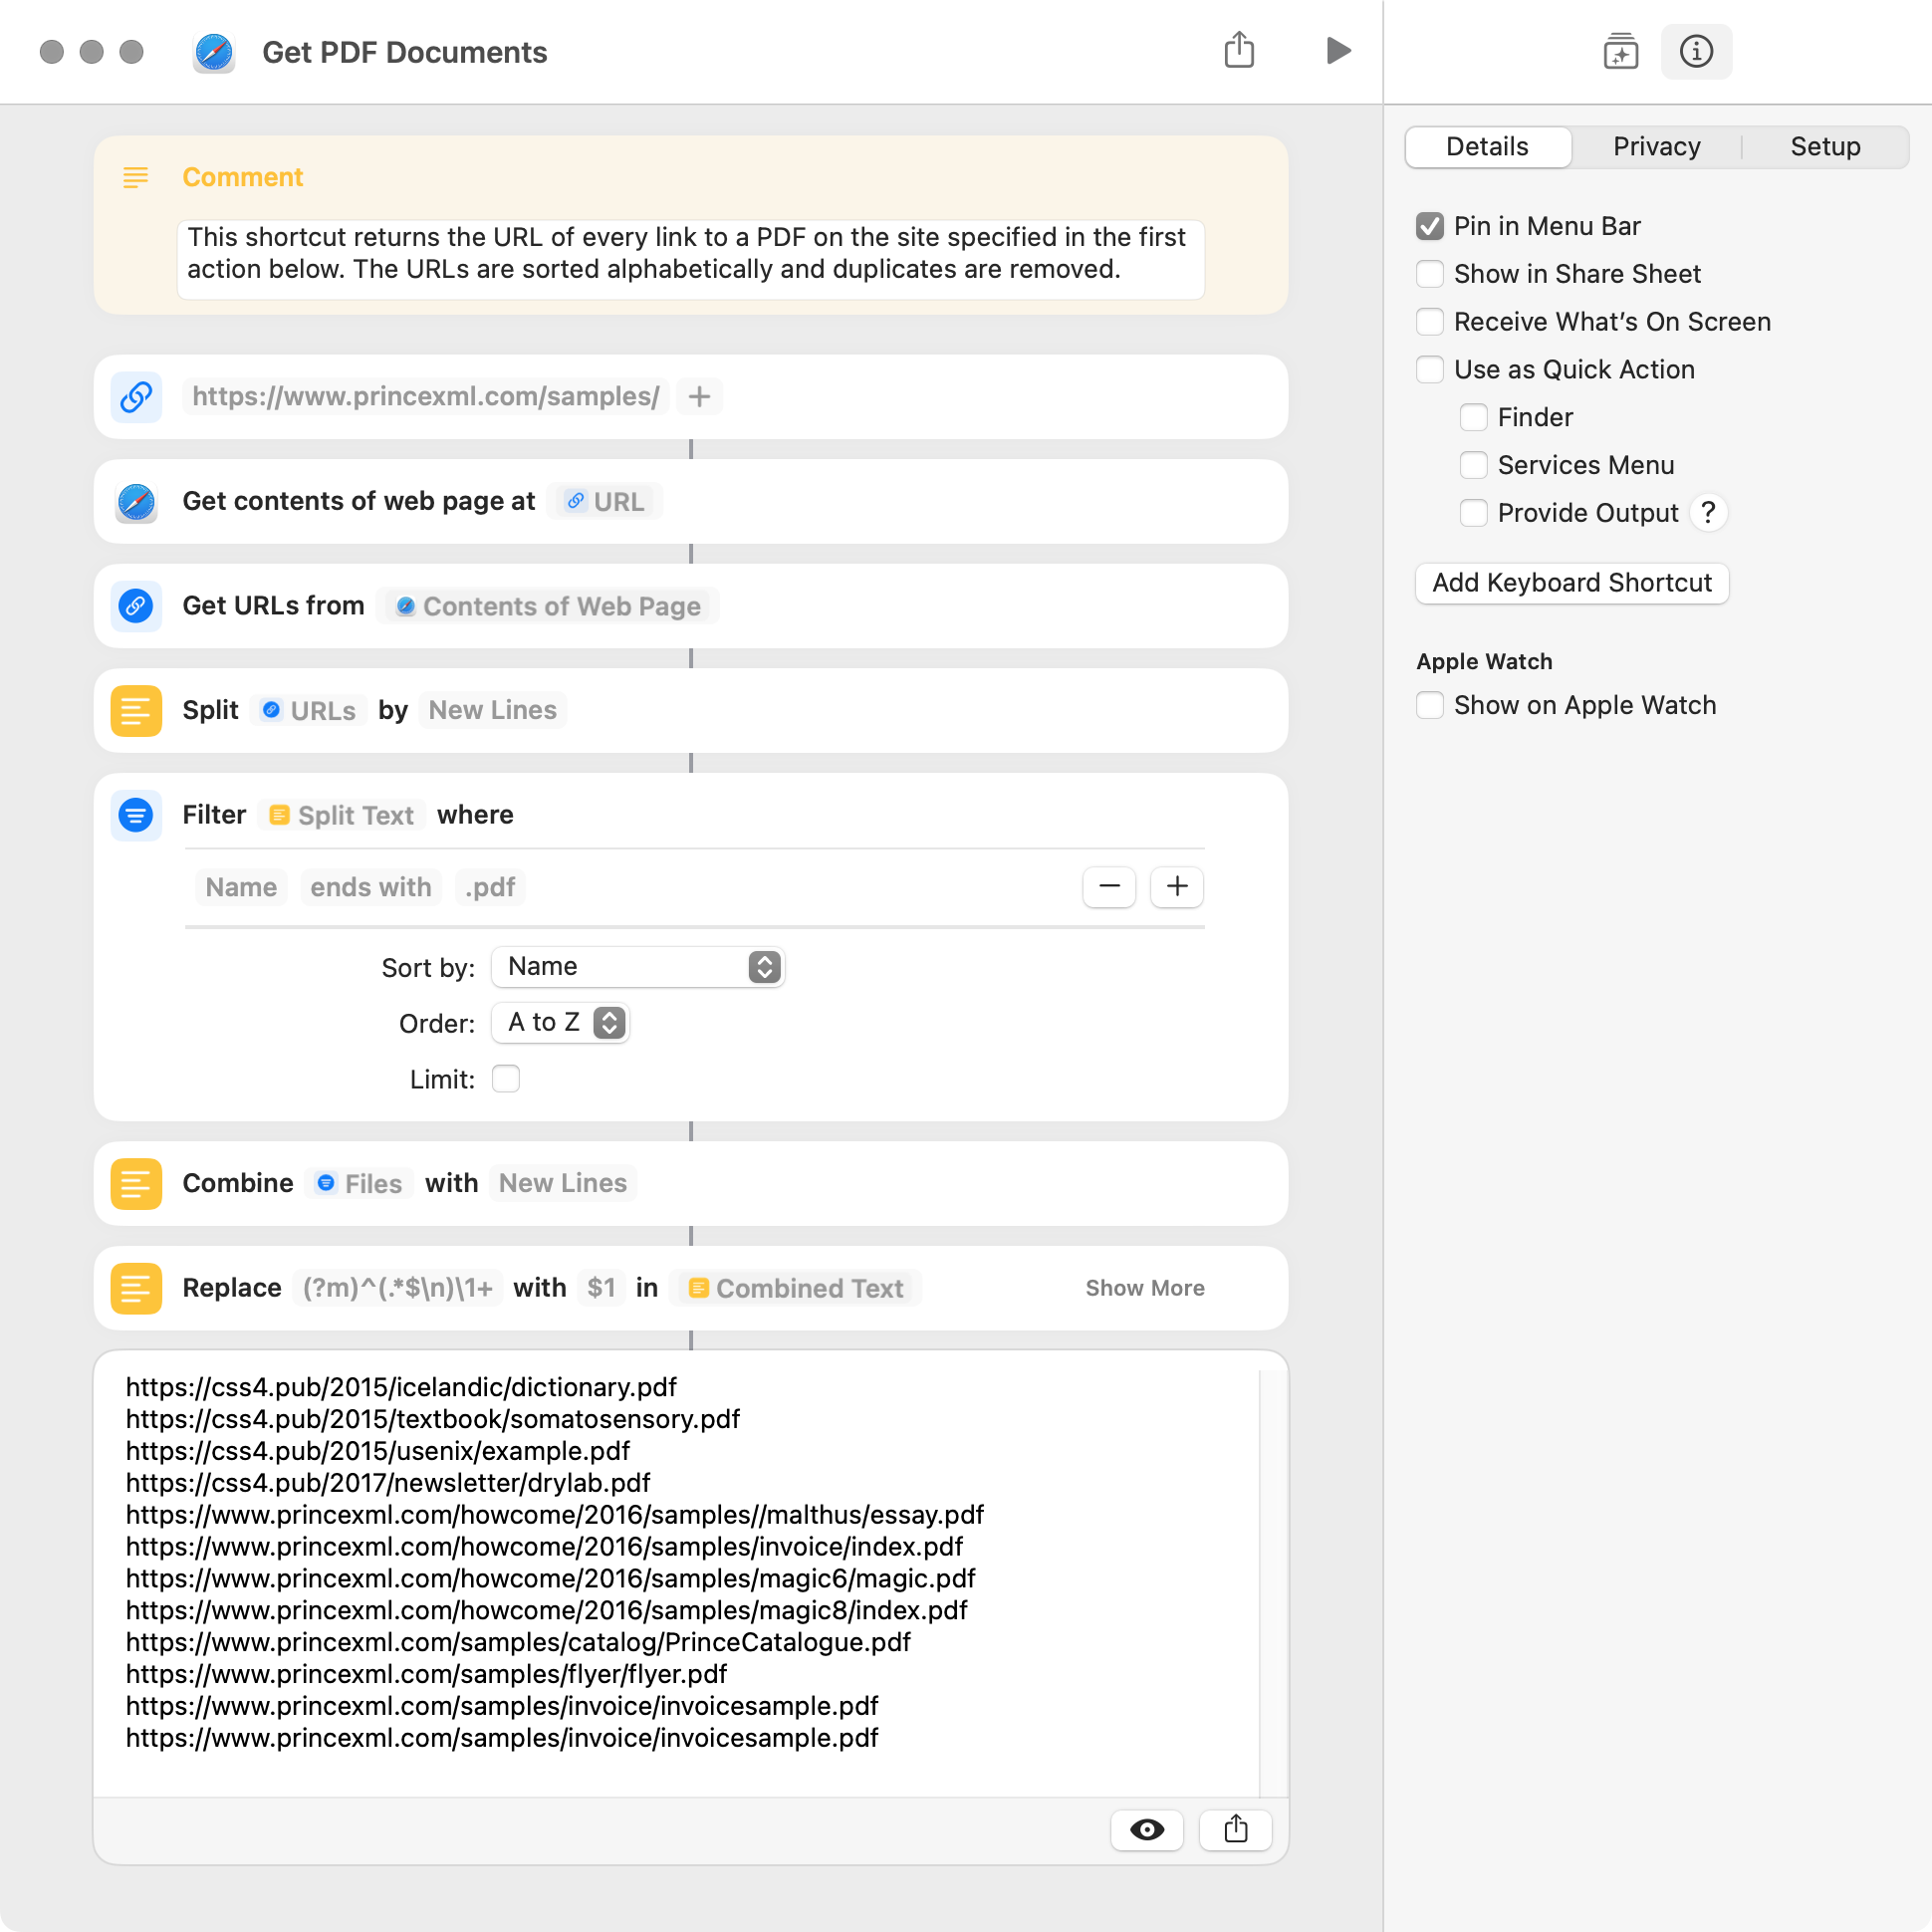This screenshot has width=1932, height=1932.
Task: Click the URL action link icon
Action: 136,396
